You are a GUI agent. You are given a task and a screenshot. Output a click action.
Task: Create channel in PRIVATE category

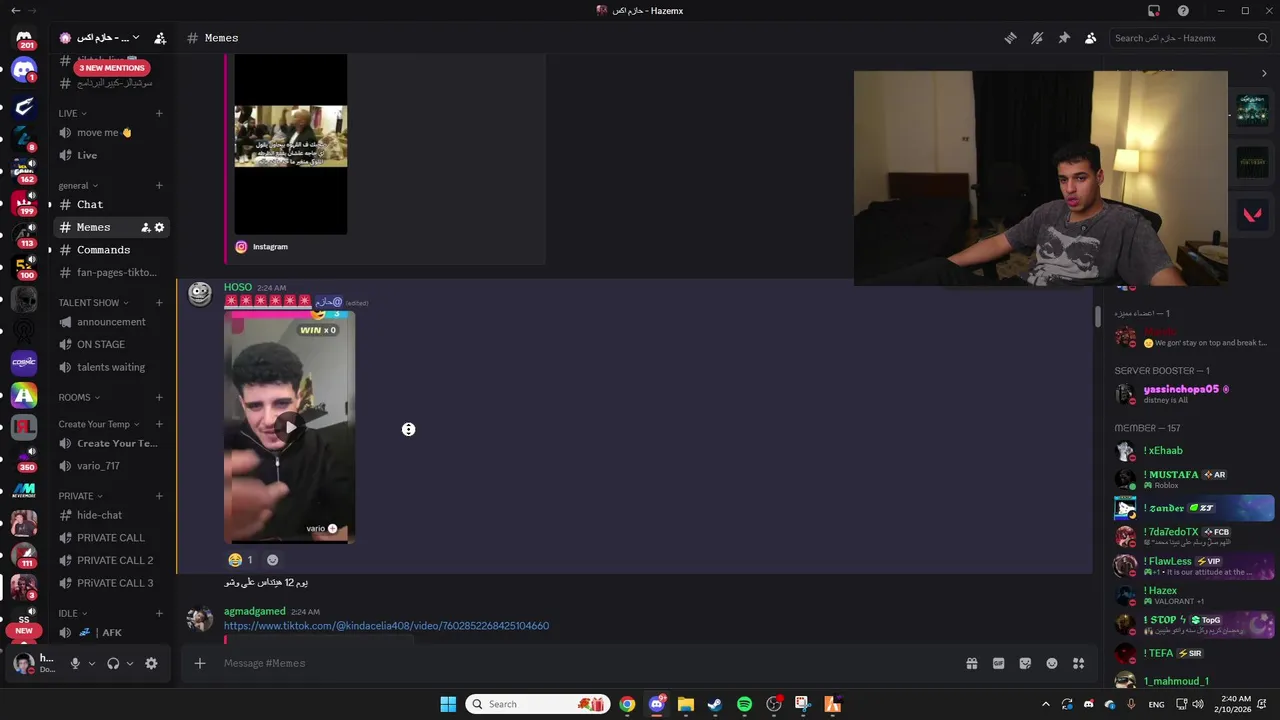pyautogui.click(x=159, y=496)
